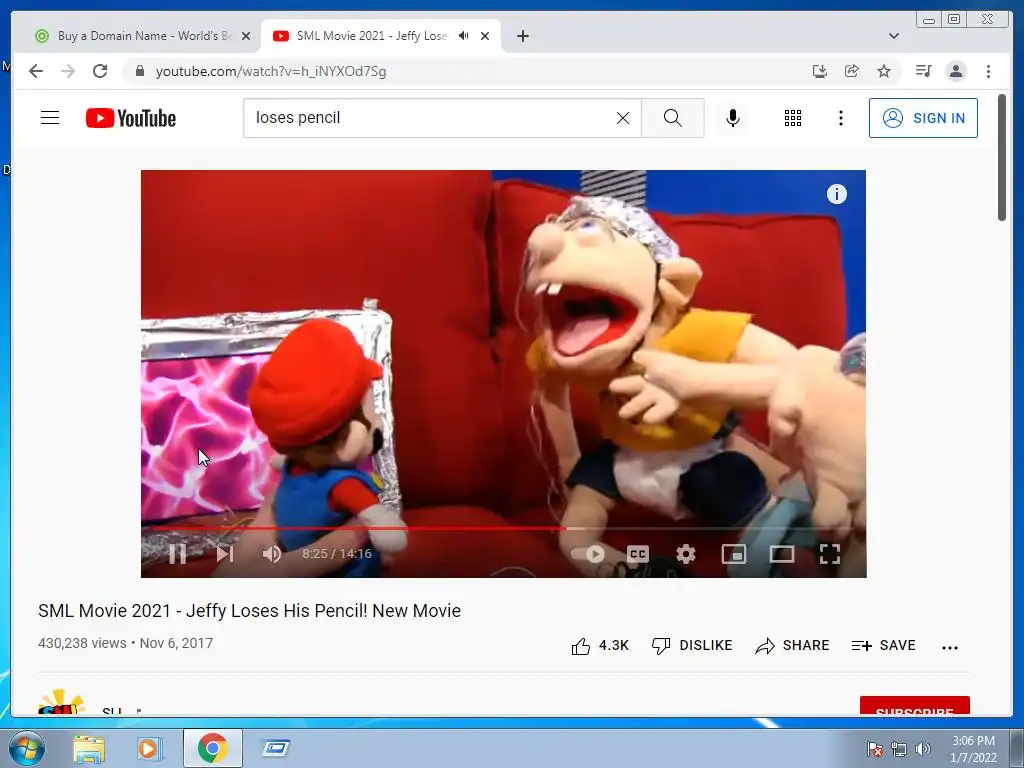Open more actions ellipsis under video
The image size is (1024, 768).
[950, 647]
